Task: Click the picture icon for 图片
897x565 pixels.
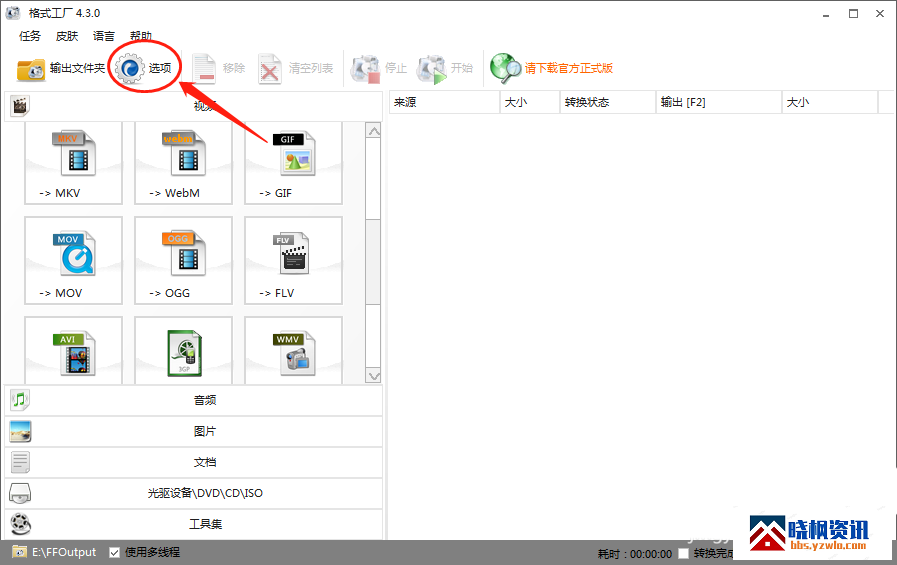Action: coord(21,431)
